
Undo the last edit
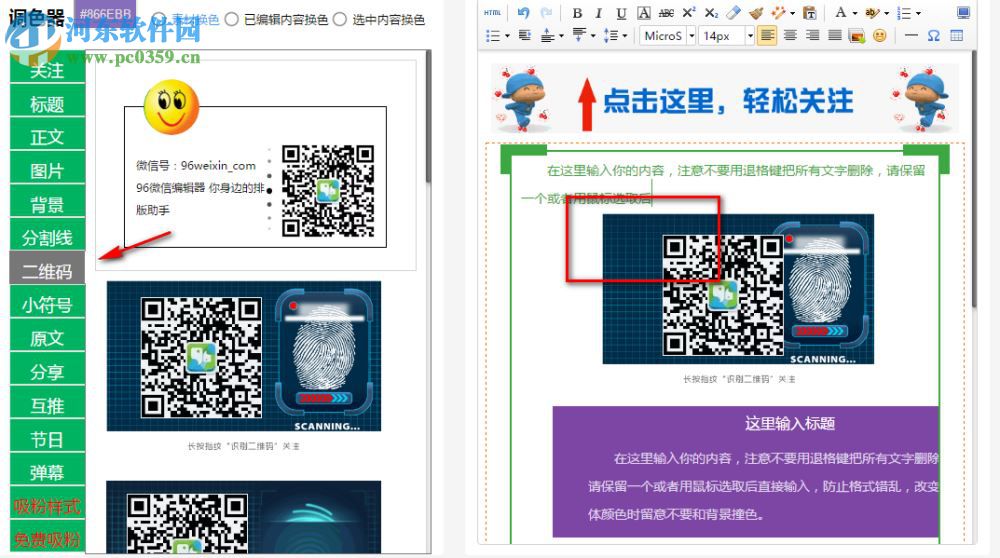(524, 13)
